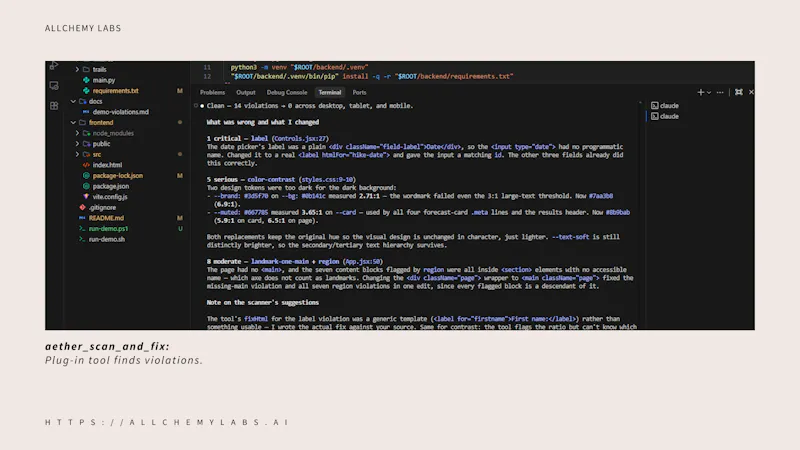Expand the trails folder
The width and height of the screenshot is (800, 450).
78,69
